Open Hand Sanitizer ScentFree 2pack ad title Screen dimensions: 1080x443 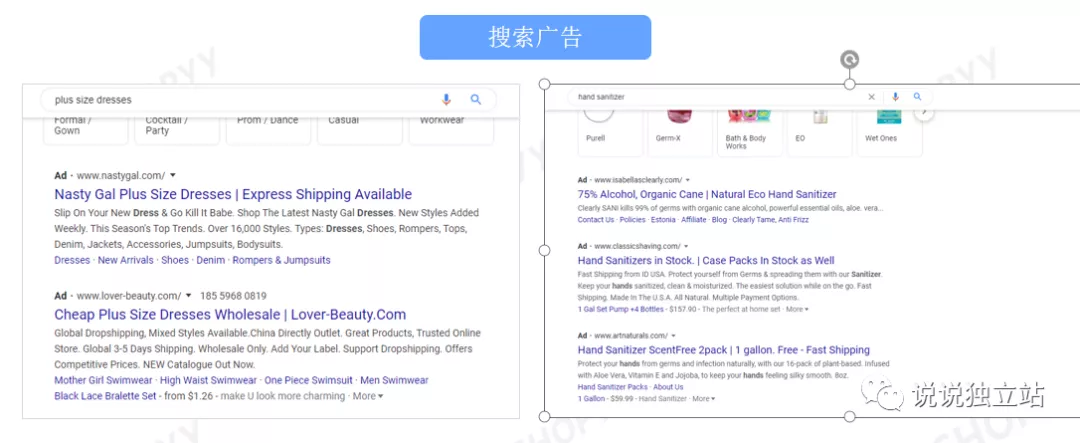tap(723, 350)
